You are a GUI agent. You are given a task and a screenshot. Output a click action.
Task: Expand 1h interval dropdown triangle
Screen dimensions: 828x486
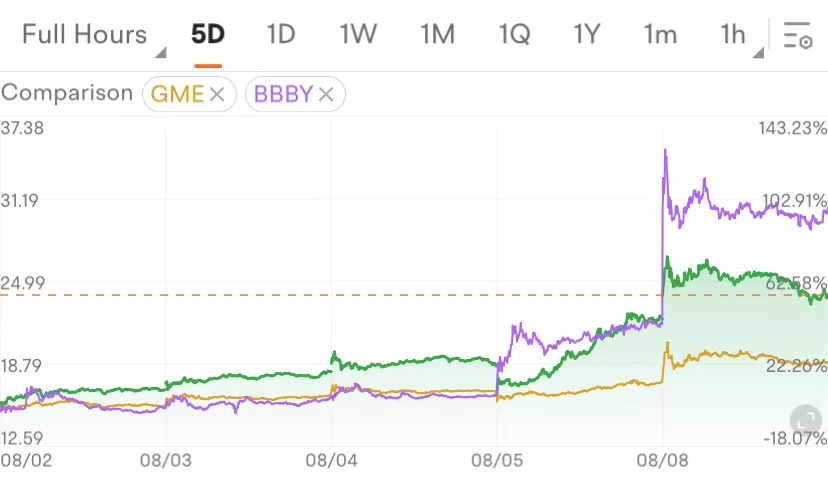[x=758, y=52]
